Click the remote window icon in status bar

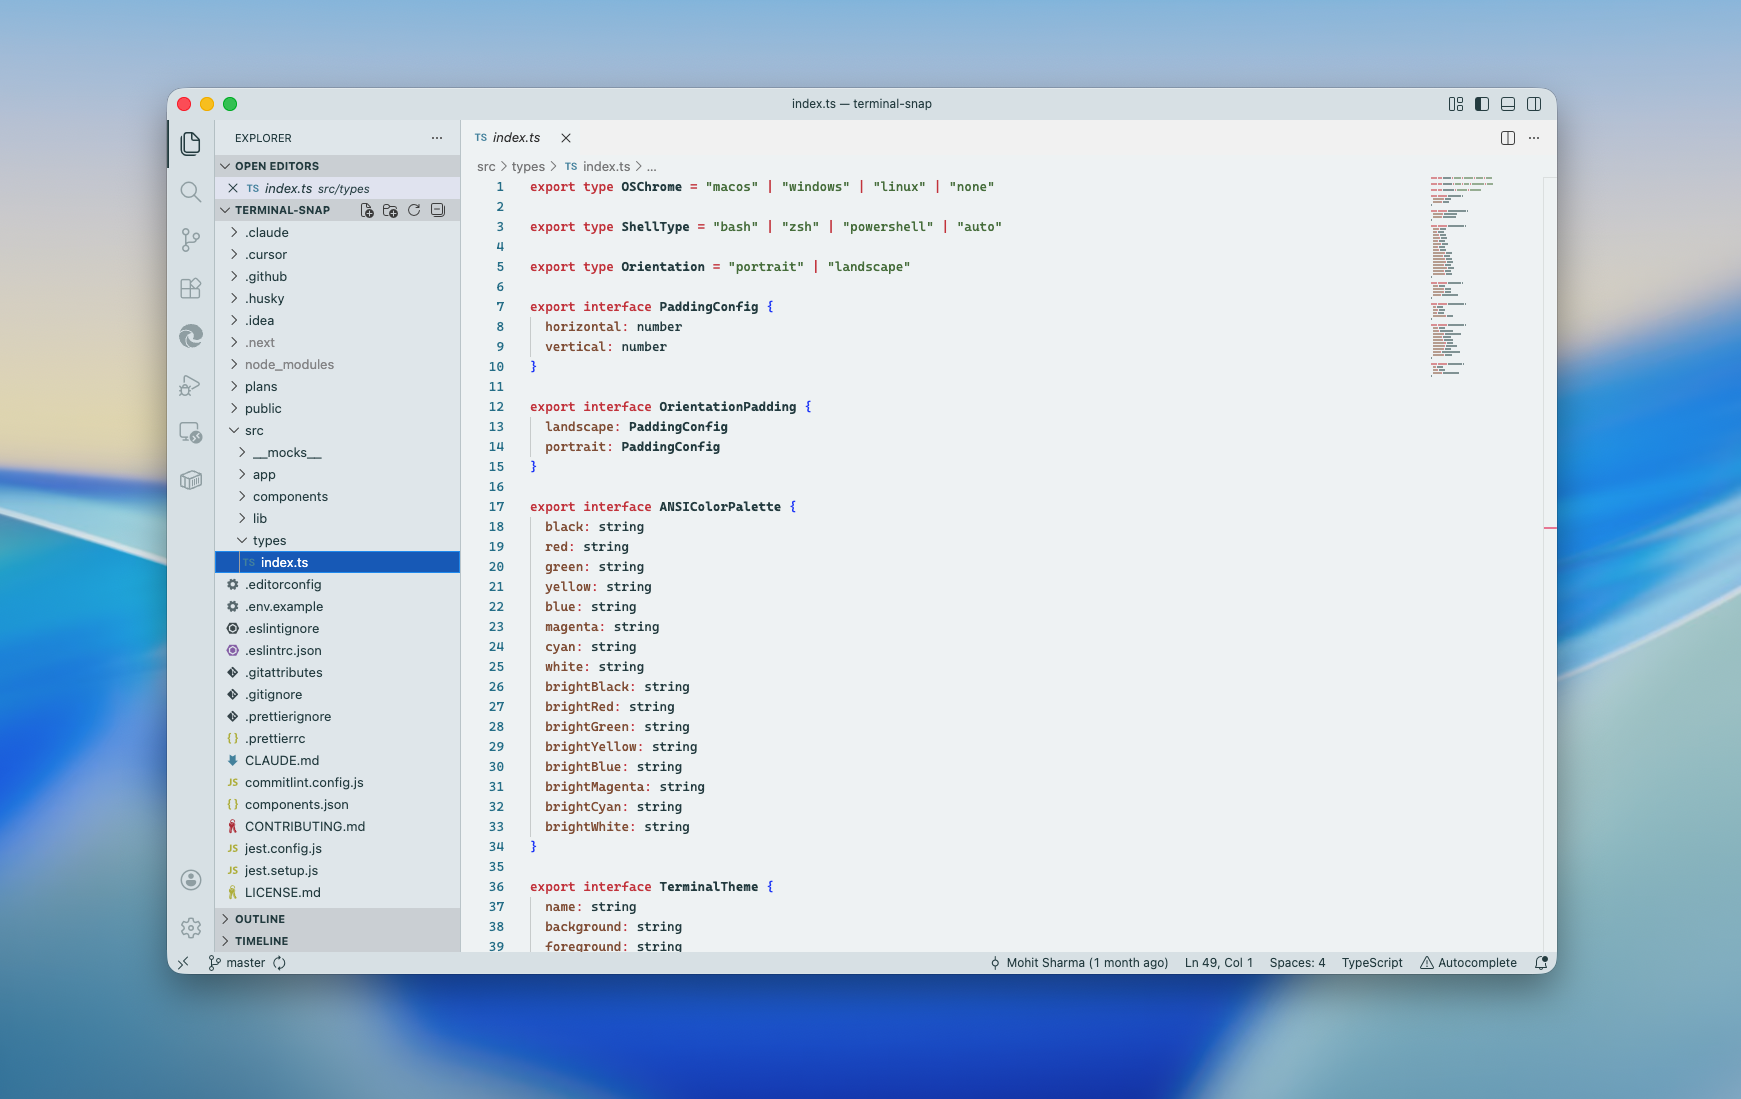tap(183, 963)
